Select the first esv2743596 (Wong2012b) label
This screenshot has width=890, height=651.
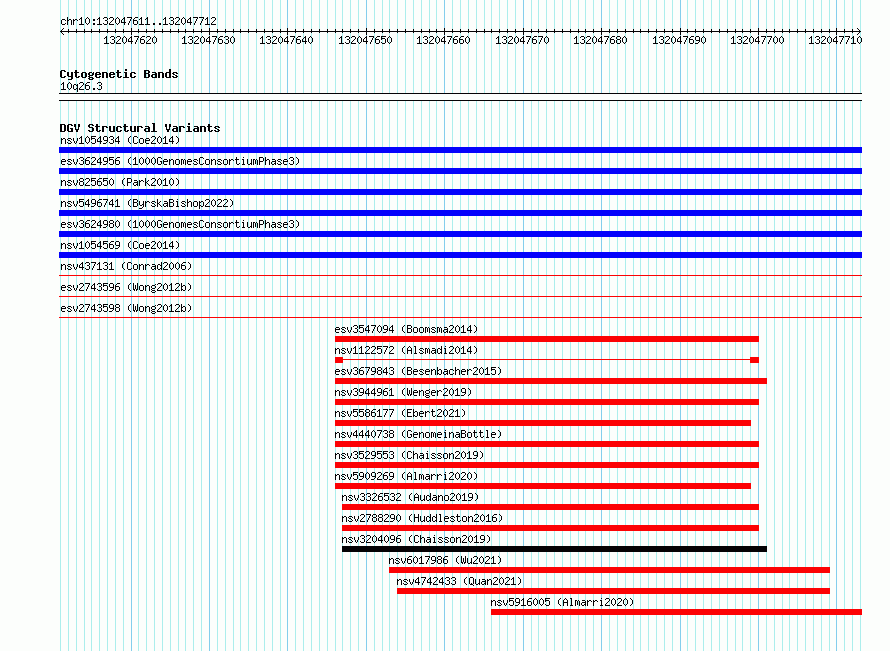click(126, 287)
